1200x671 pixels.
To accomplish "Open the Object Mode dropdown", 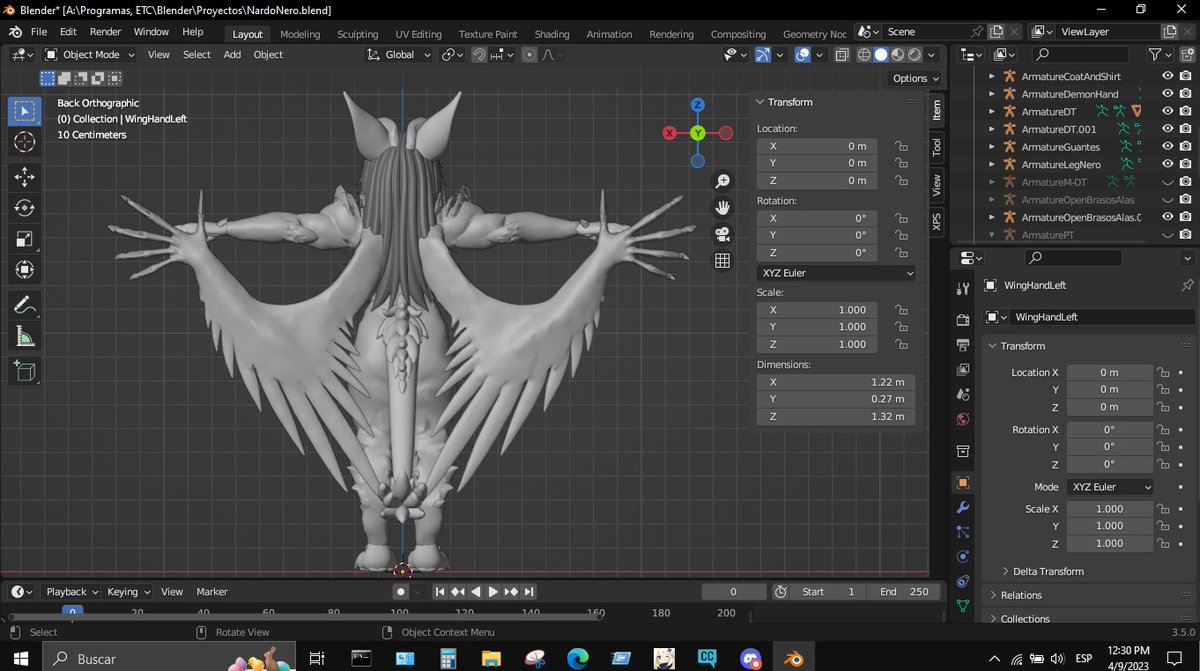I will [91, 55].
